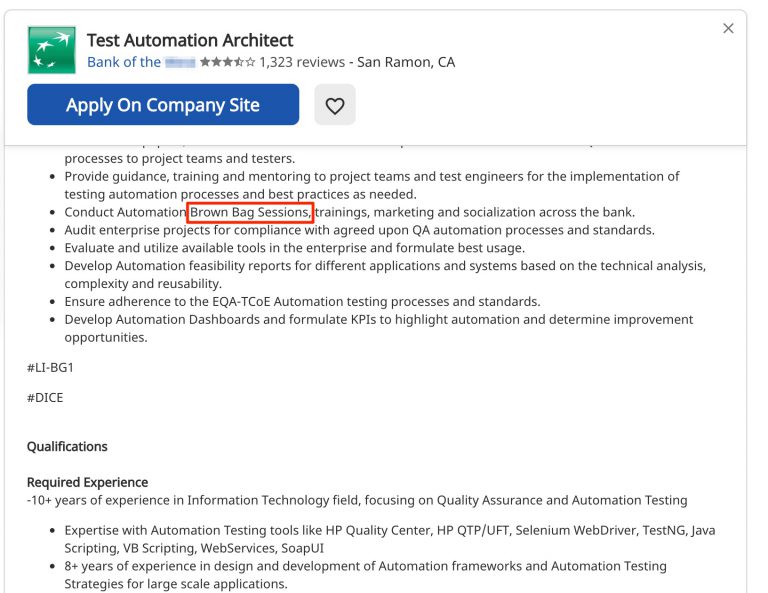Click the #DICE hashtag text
Screen dimensions: 768x593
tap(45, 397)
